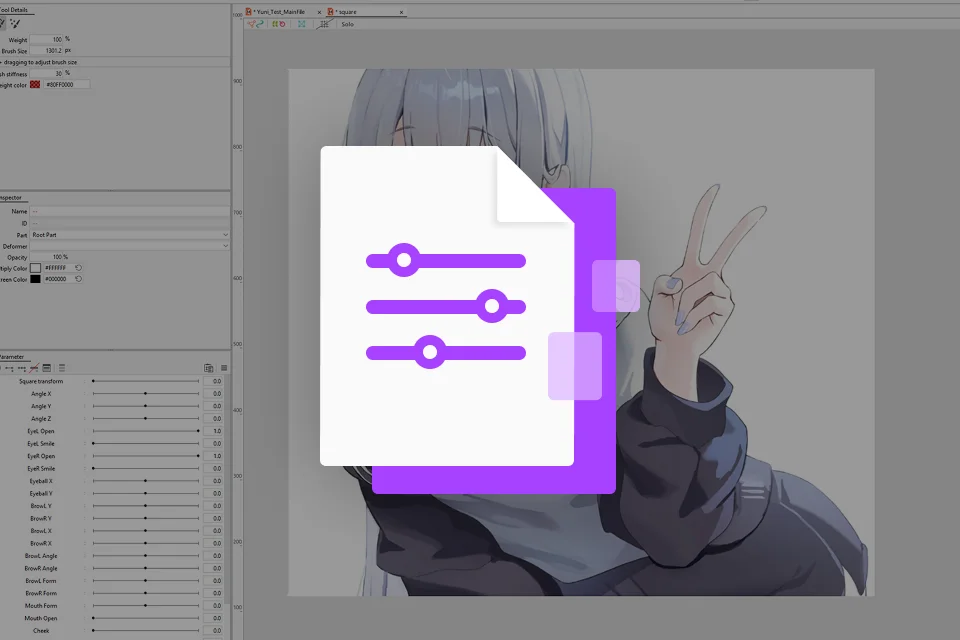Click the Inspector Name field
The width and height of the screenshot is (960, 640).
point(130,211)
